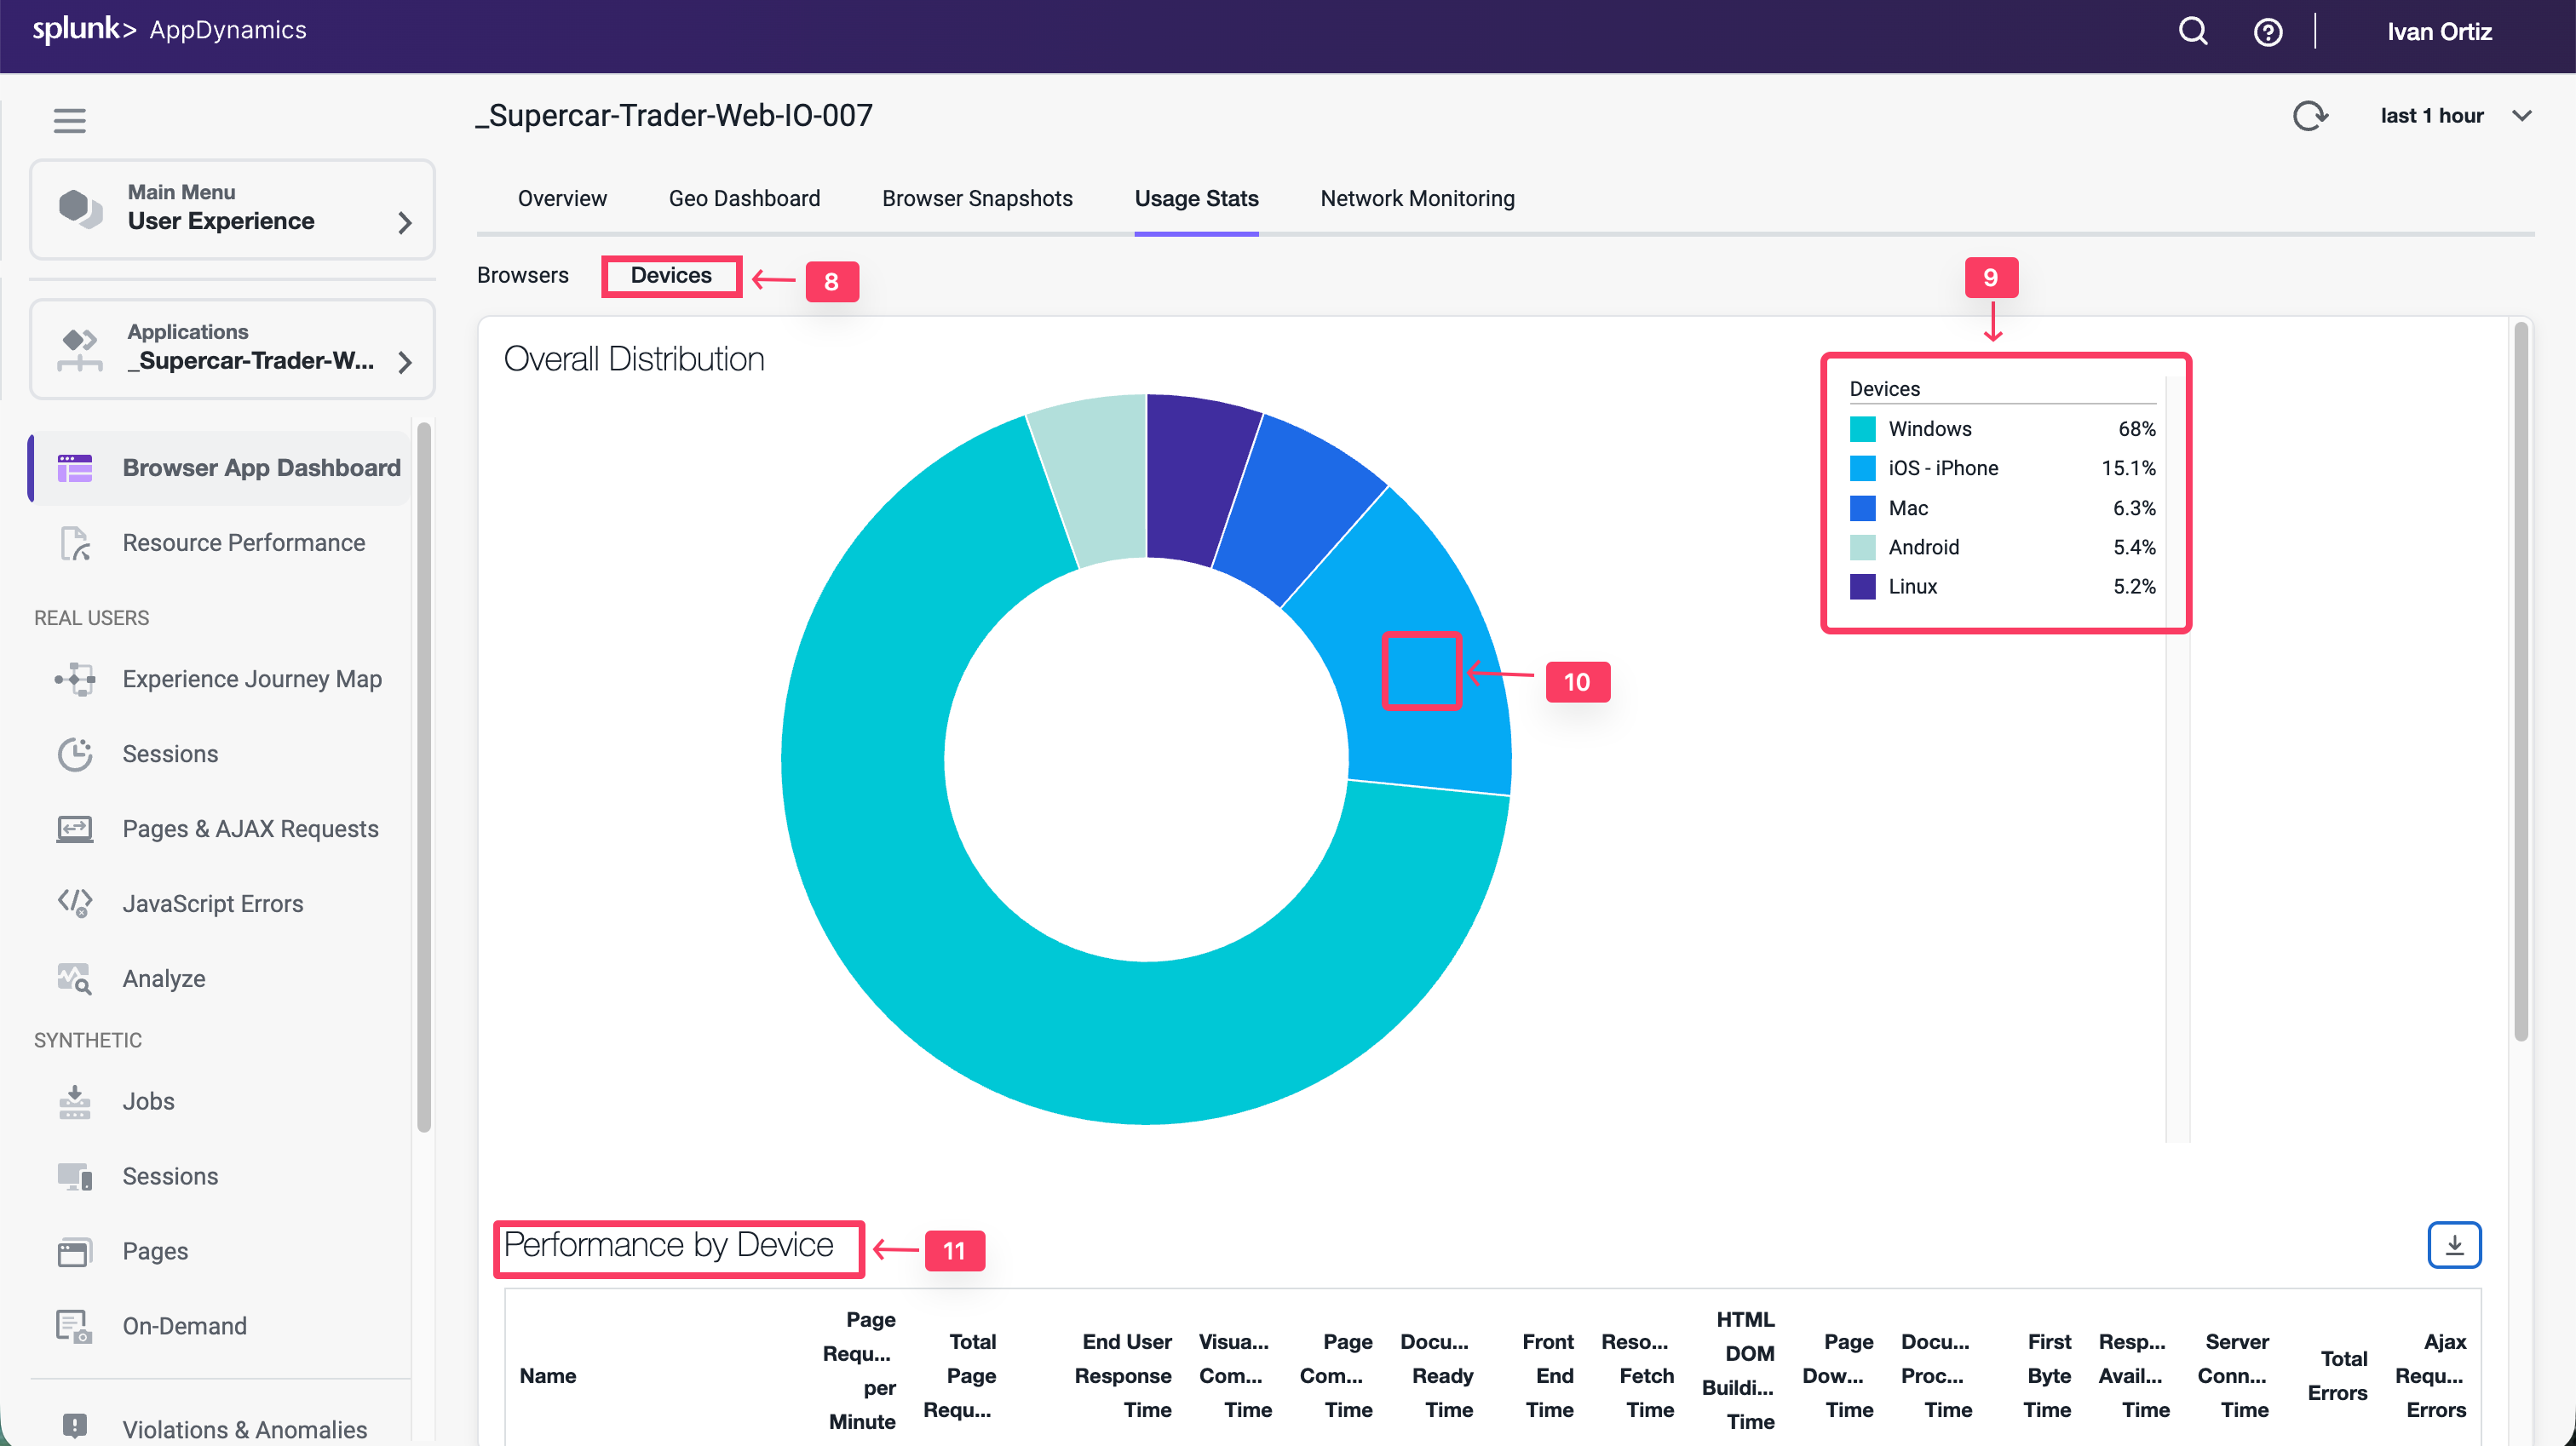Switch to the Geo Dashboard tab
This screenshot has width=2576, height=1446.
pyautogui.click(x=743, y=198)
